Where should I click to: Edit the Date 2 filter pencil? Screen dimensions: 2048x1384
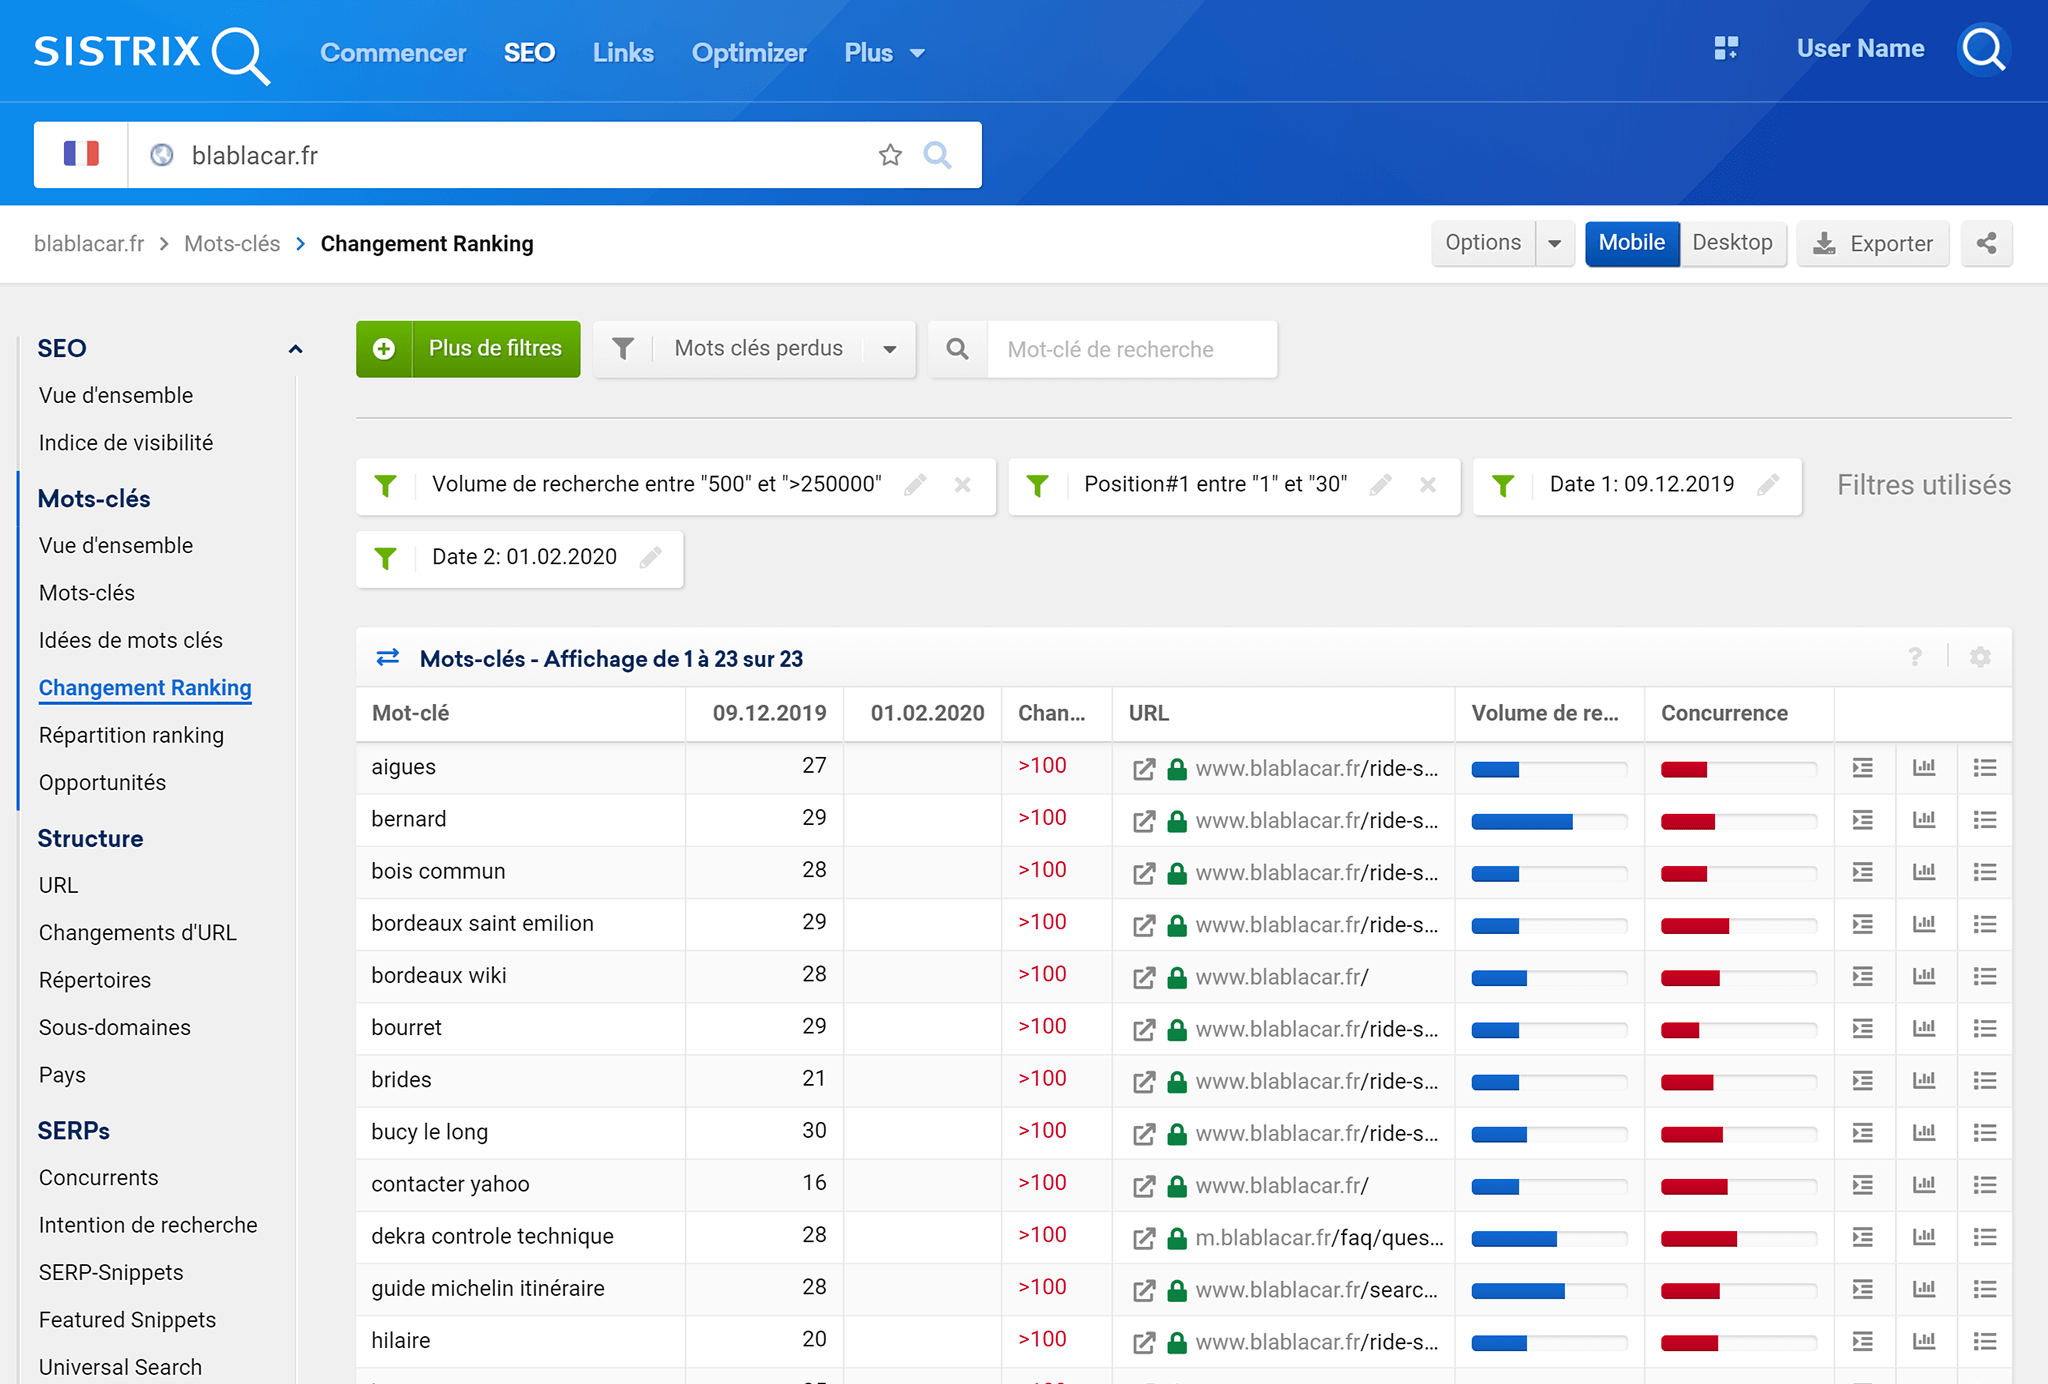click(651, 557)
